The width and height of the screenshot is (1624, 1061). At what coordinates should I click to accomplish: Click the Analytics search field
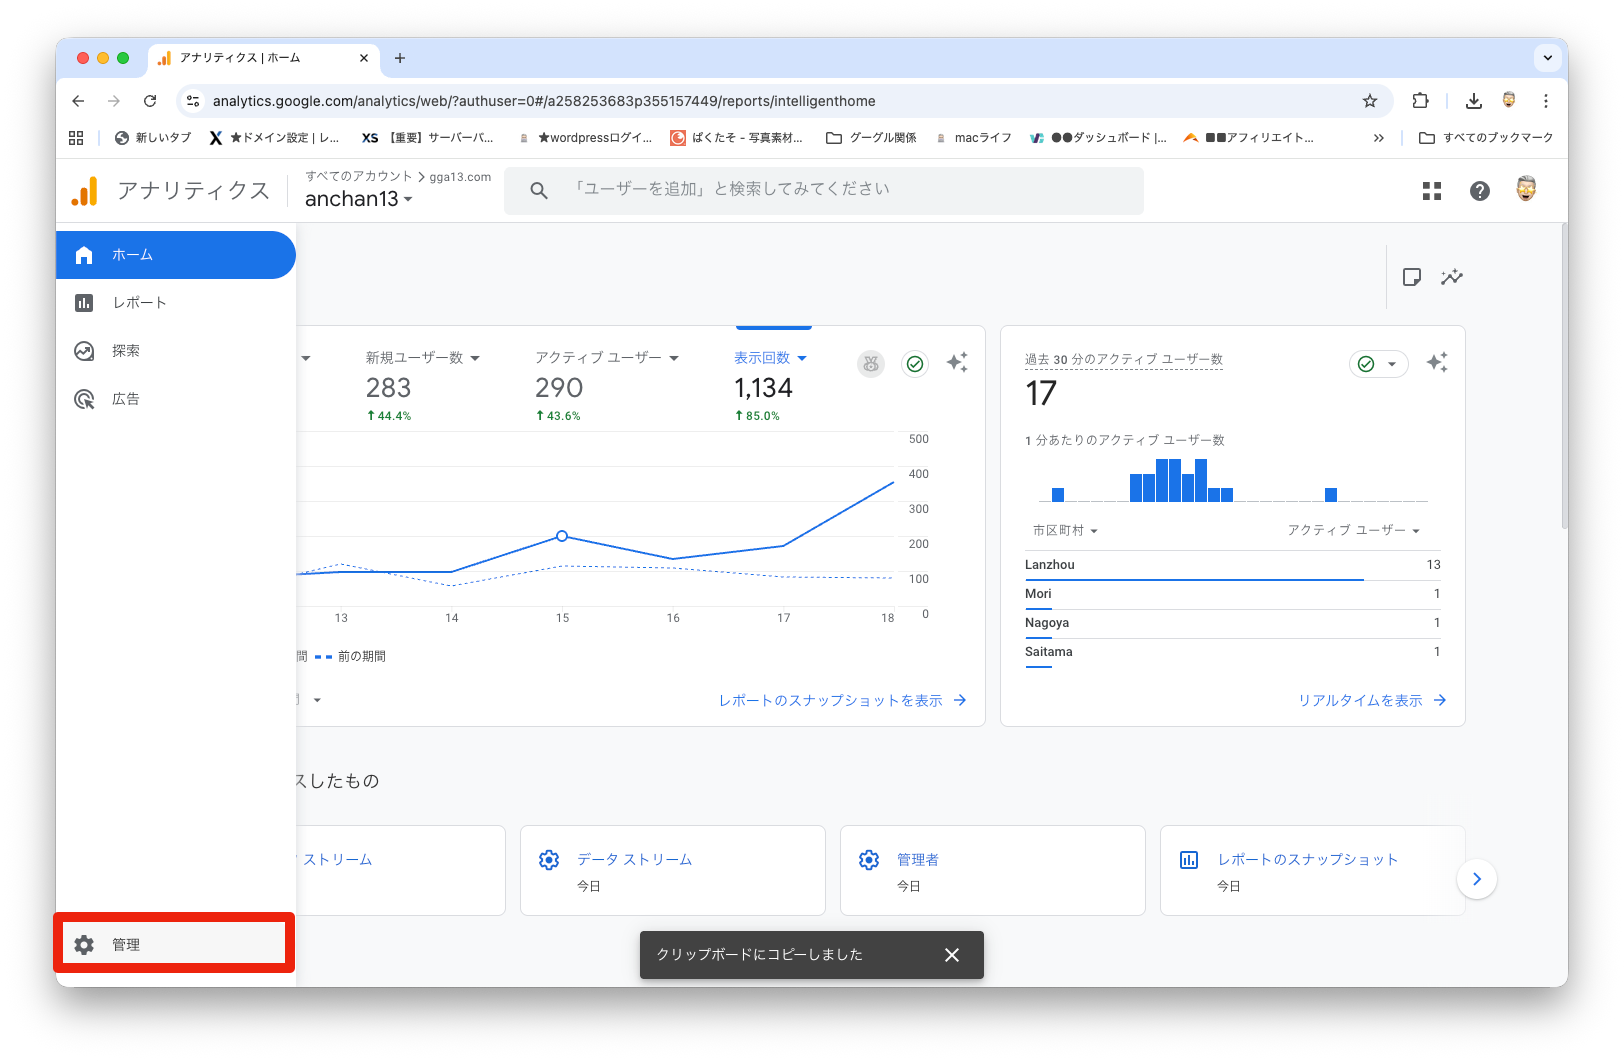(824, 190)
